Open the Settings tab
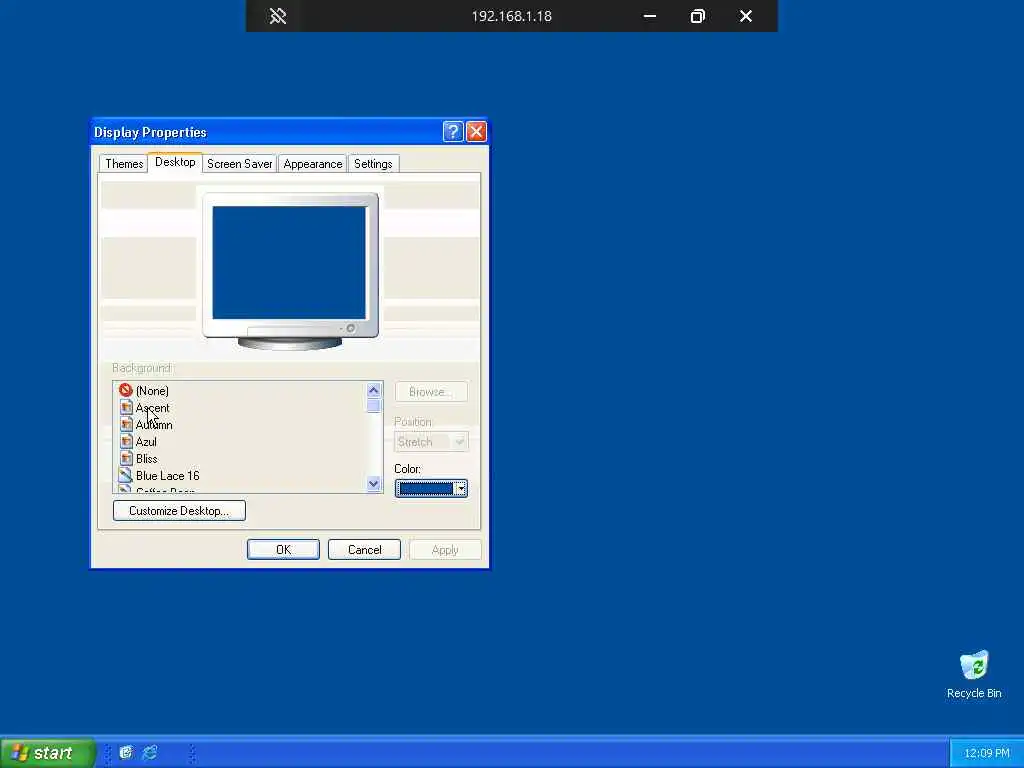The image size is (1024, 768). pyautogui.click(x=373, y=163)
